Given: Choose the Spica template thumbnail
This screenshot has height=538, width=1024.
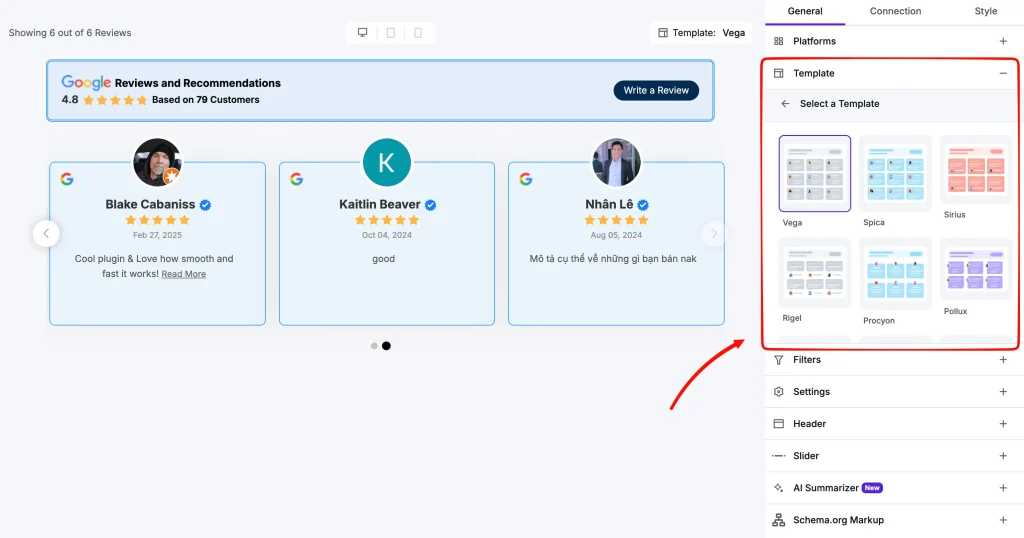Looking at the screenshot, I should pos(895,174).
